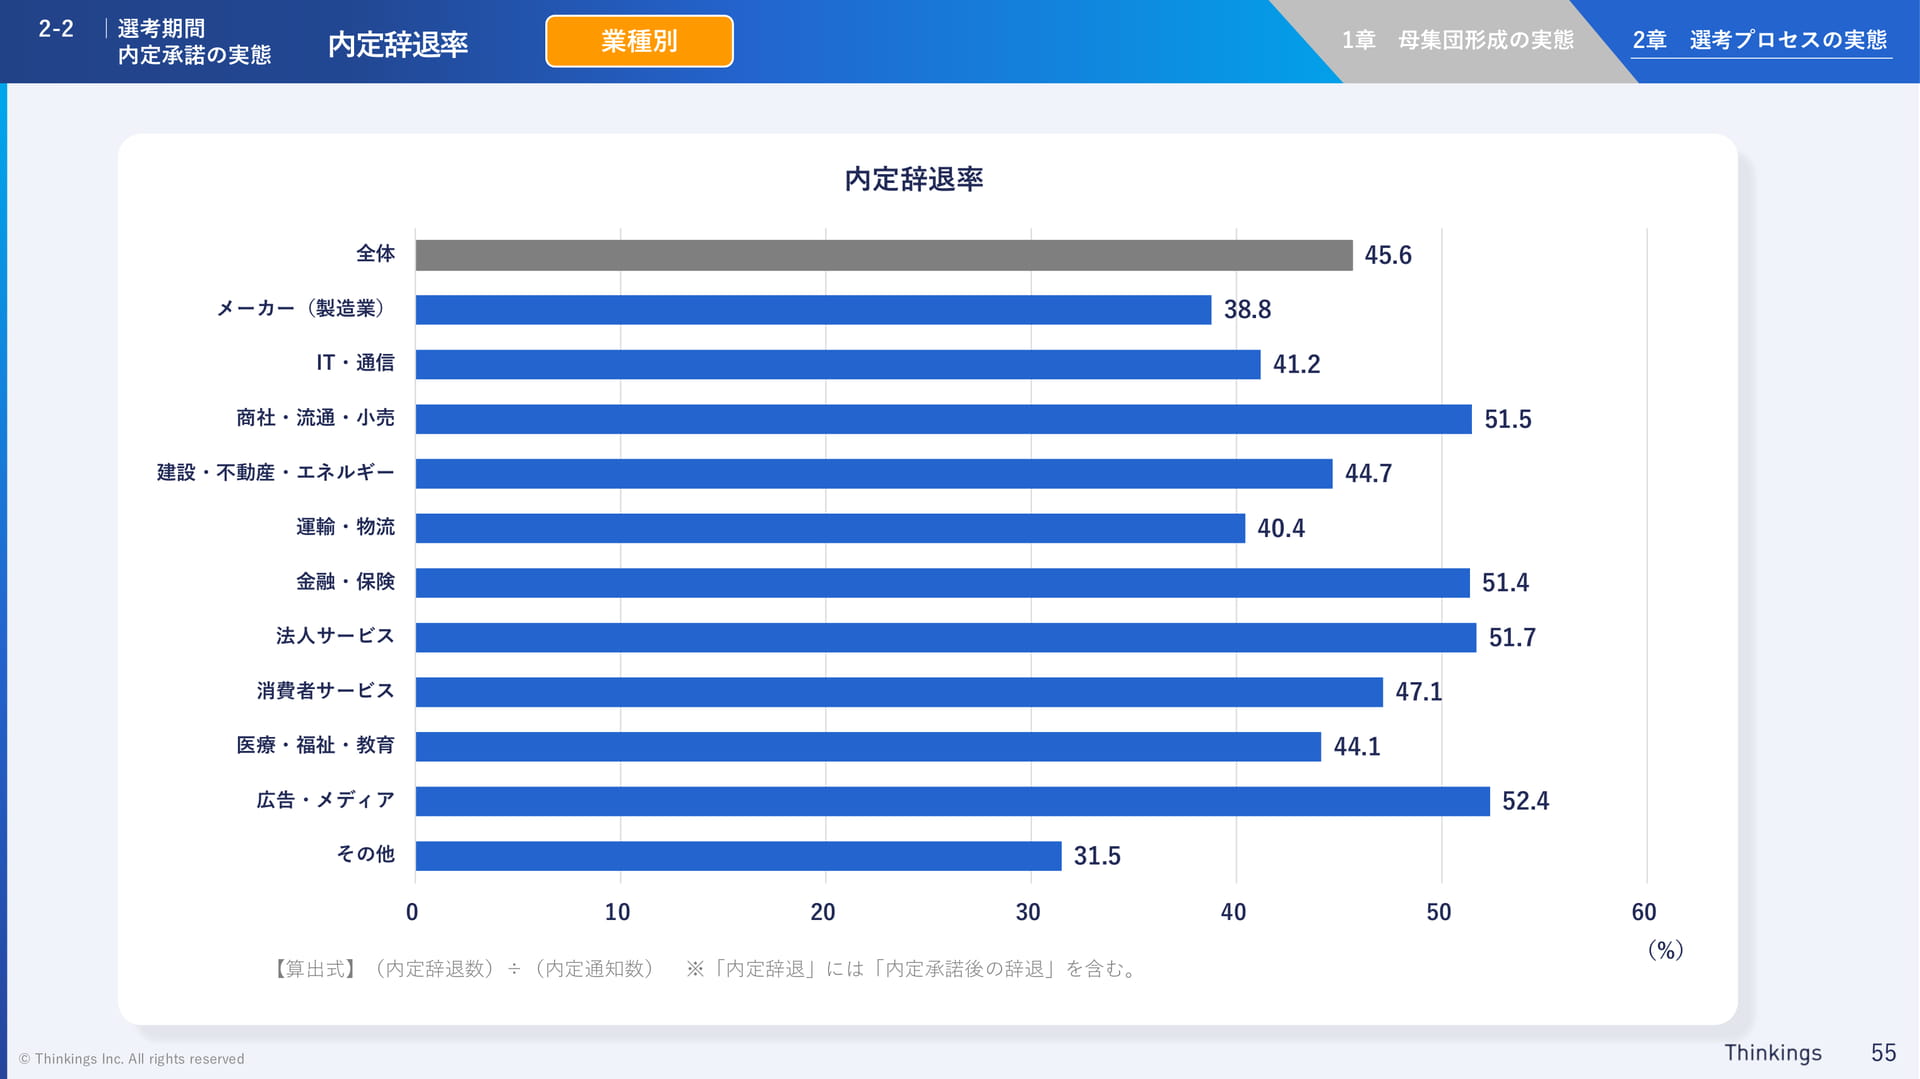This screenshot has height=1079, width=1920.
Task: Click the value 51.7
Action: (x=1513, y=637)
